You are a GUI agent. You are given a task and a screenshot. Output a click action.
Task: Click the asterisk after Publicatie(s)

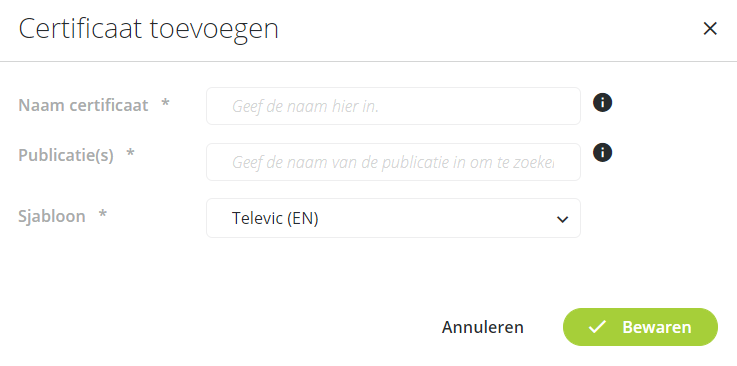[130, 153]
